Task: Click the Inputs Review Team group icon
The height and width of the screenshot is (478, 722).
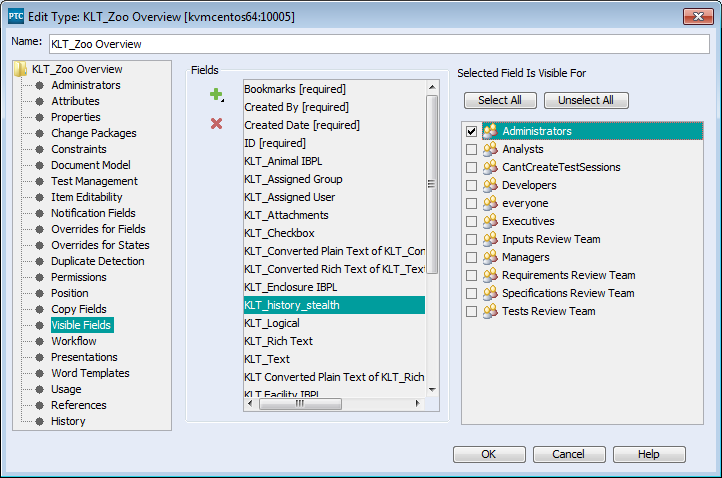Action: (490, 239)
